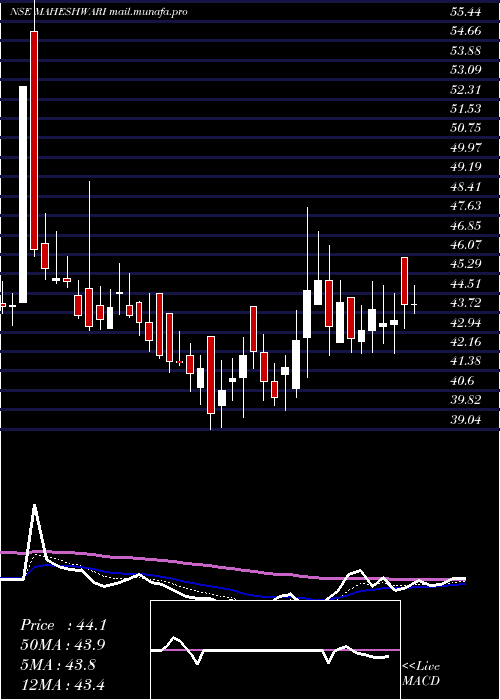This screenshot has height=700, width=500.
Task: Select the 46.07 price axis label
Action: pyautogui.click(x=466, y=245)
